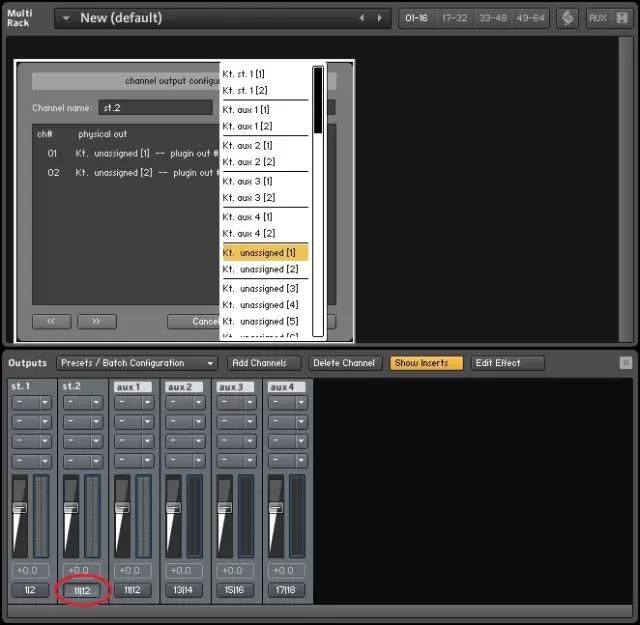The image size is (640, 625).
Task: Toggle the AUX button in the Multi Rack header
Action: pyautogui.click(x=597, y=18)
